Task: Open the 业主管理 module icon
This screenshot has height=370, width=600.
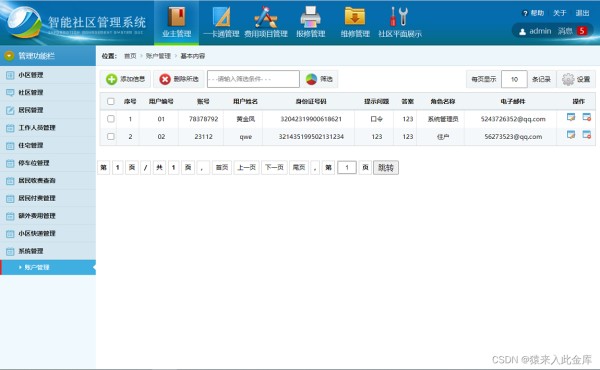Action: (x=176, y=17)
